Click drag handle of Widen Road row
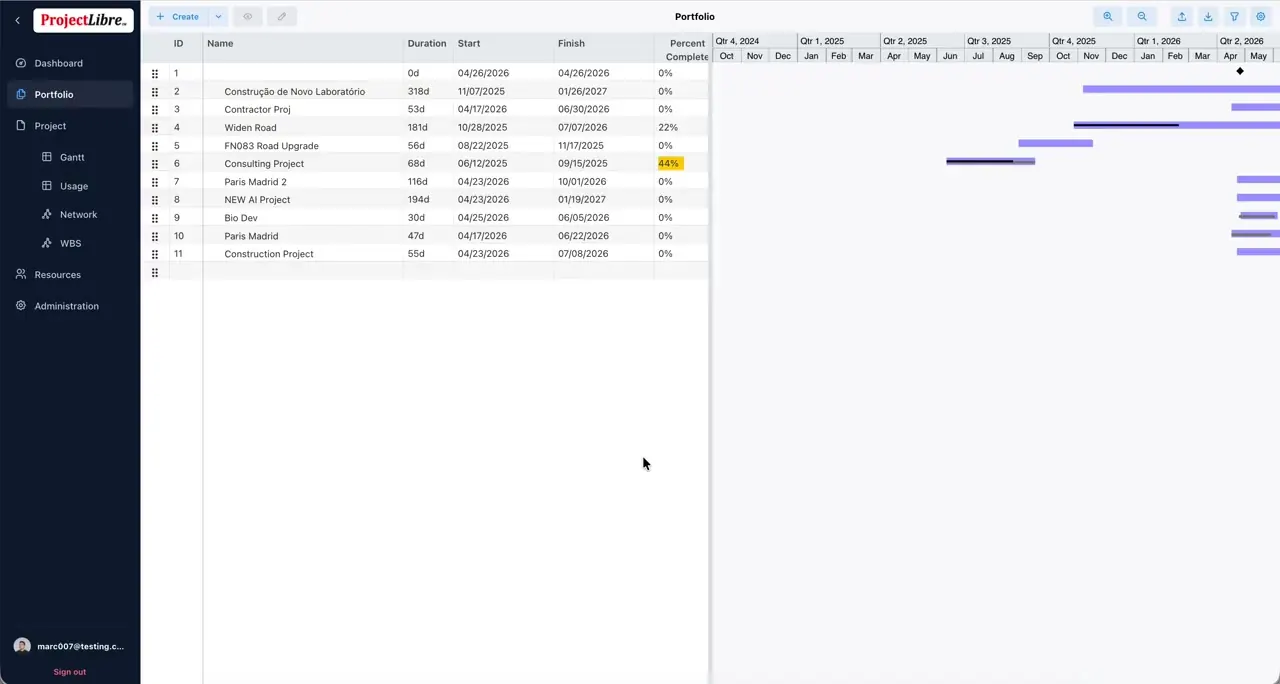Image resolution: width=1280 pixels, height=684 pixels. (x=155, y=127)
